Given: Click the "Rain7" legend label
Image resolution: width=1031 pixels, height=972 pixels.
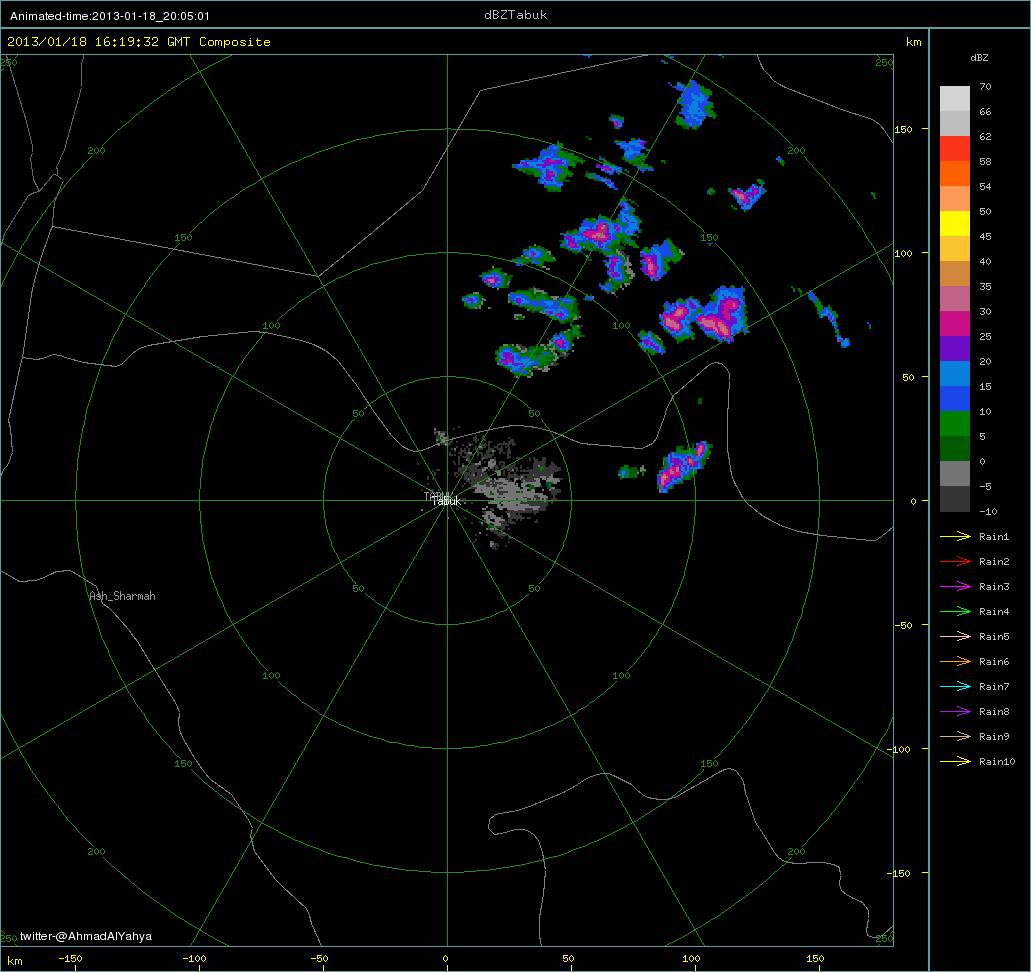Looking at the screenshot, I should click(994, 687).
